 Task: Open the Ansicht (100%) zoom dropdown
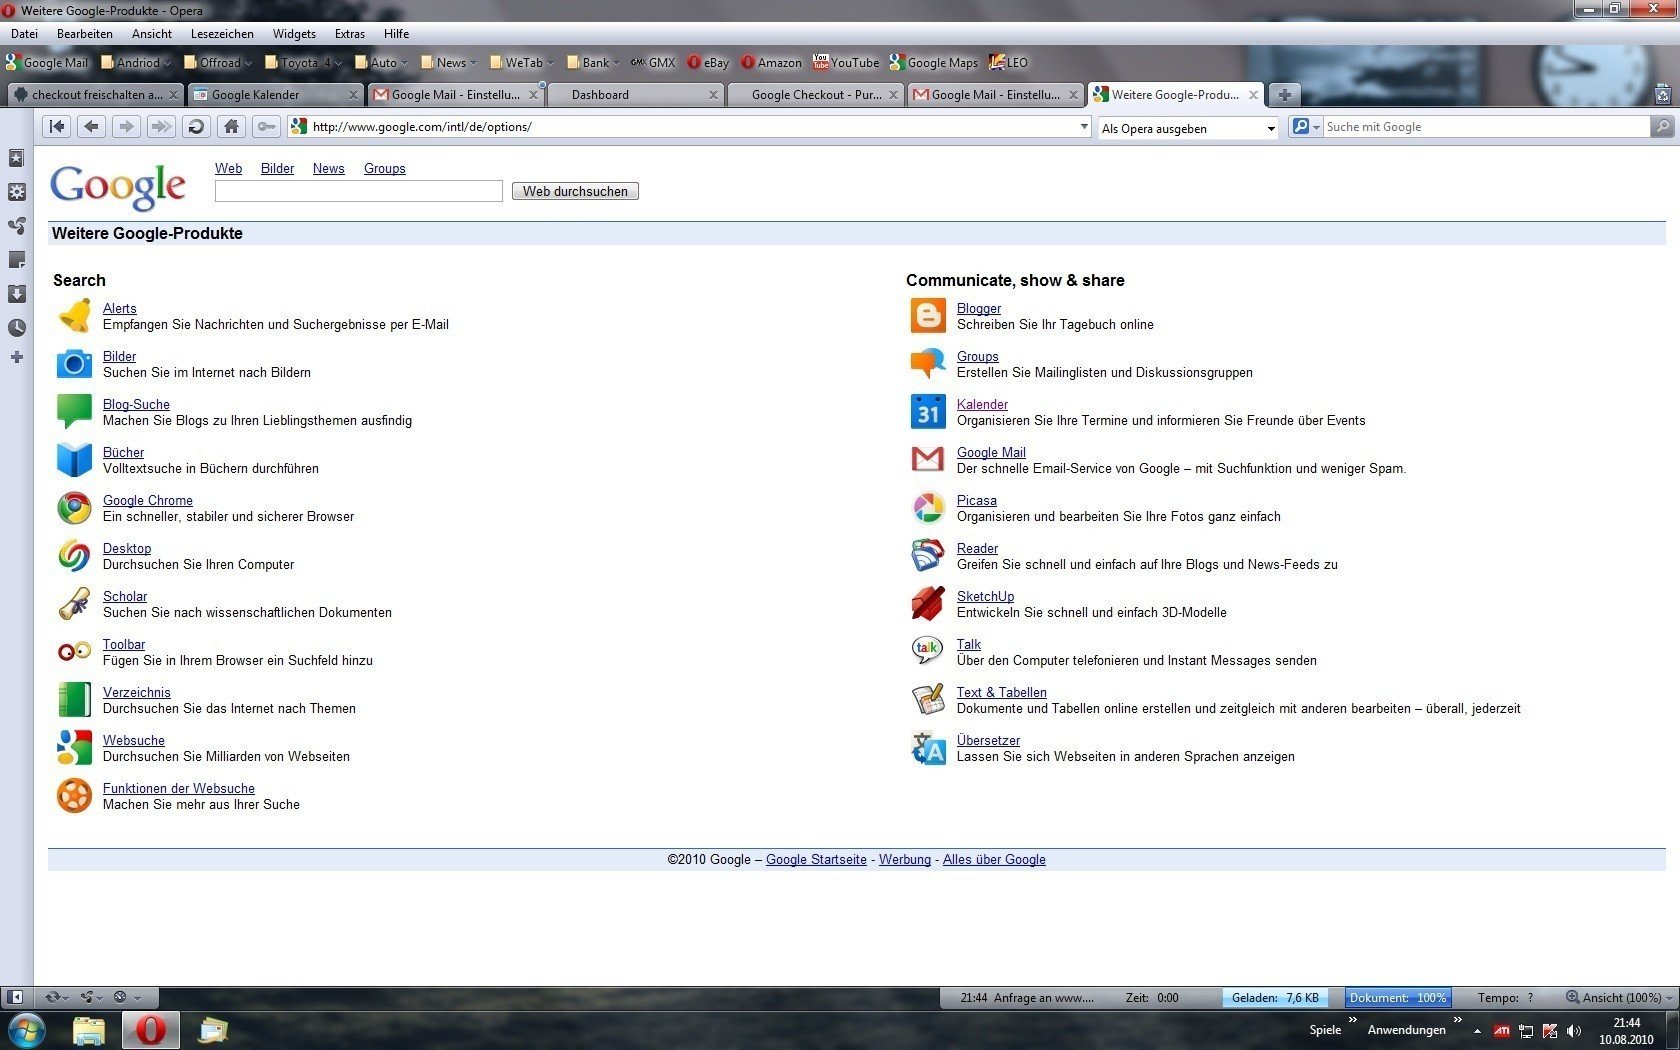point(1620,997)
